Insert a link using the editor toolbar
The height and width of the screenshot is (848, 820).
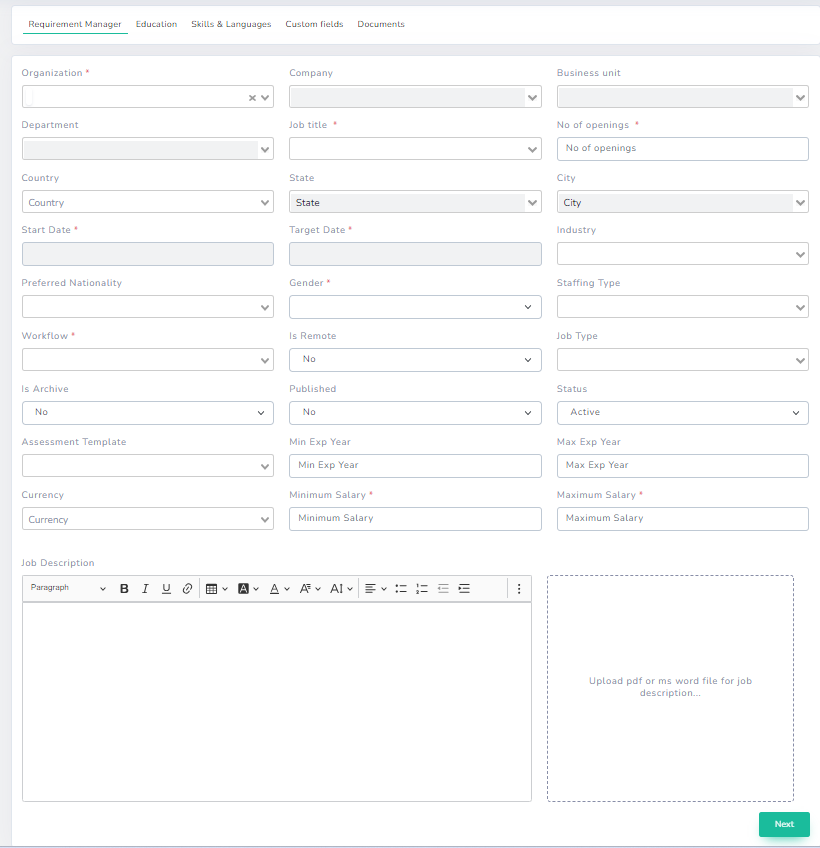[187, 588]
